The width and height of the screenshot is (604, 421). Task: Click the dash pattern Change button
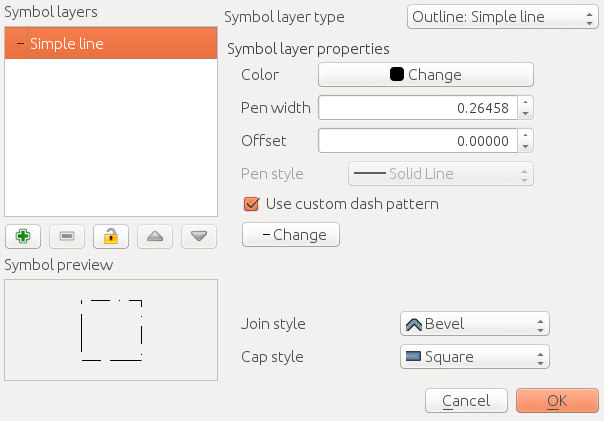[291, 235]
